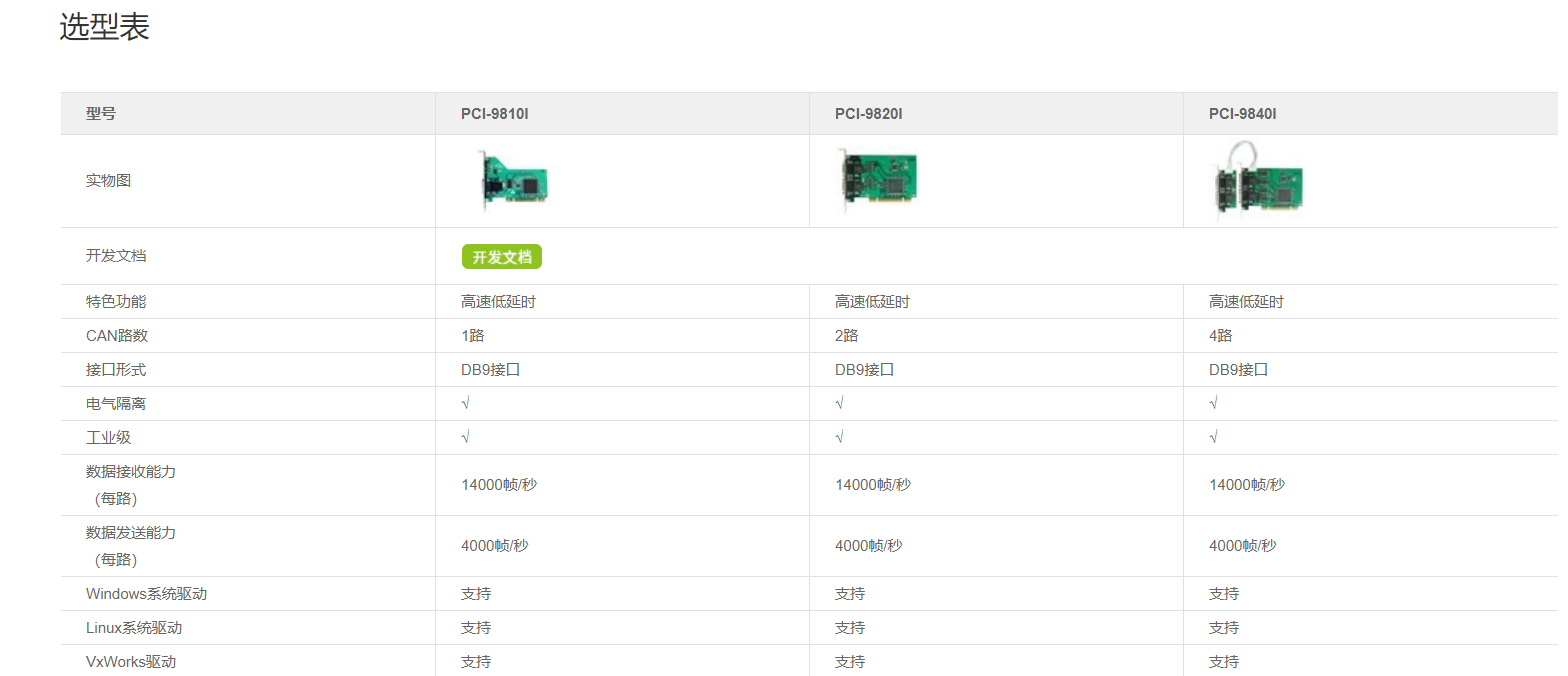The image size is (1568, 676).
Task: Click the Linux系统驱动 row label
Action: coord(134,627)
